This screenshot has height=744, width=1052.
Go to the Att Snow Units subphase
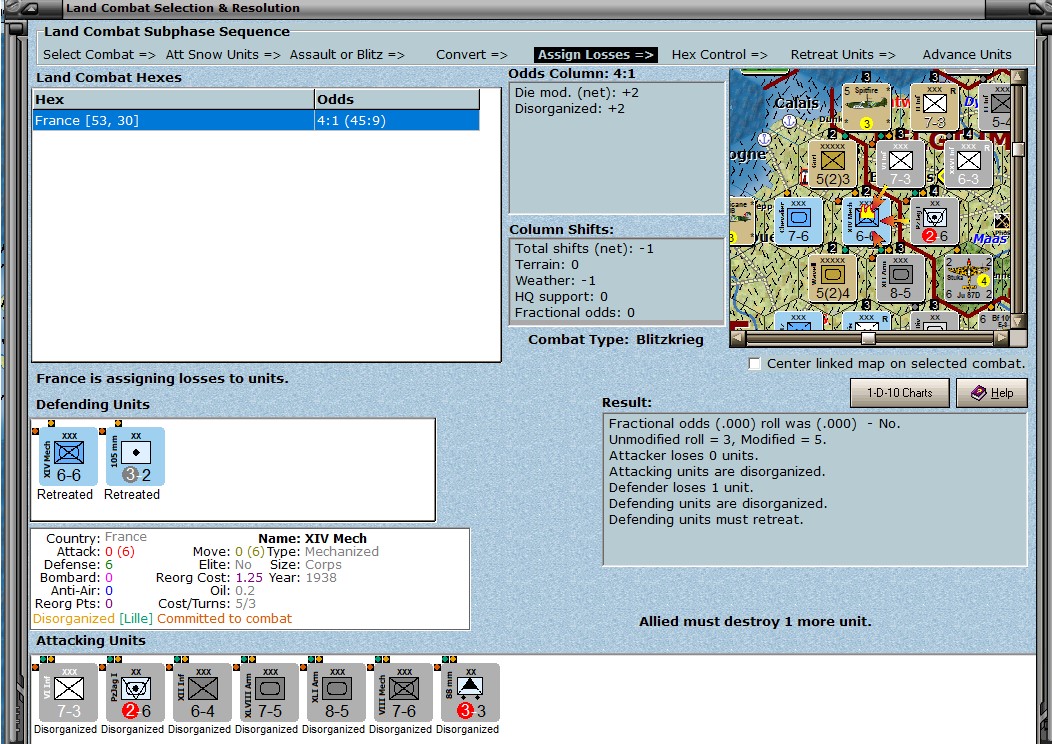pos(223,54)
